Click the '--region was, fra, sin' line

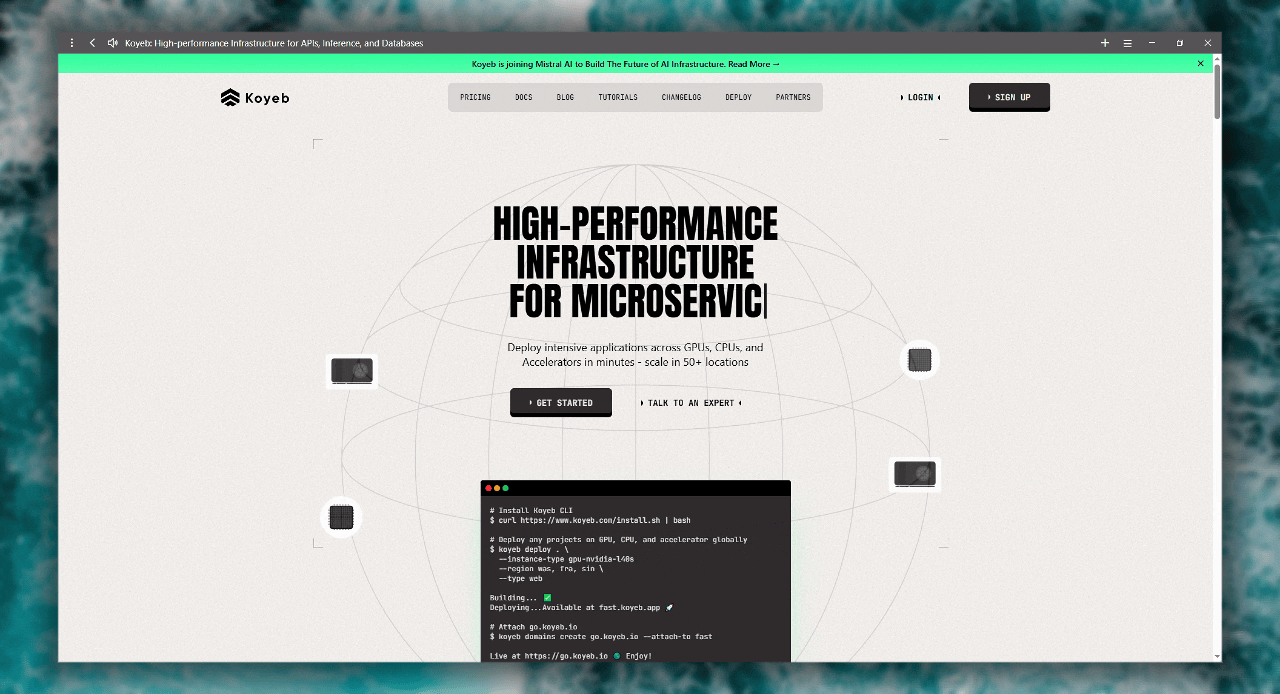click(x=551, y=569)
